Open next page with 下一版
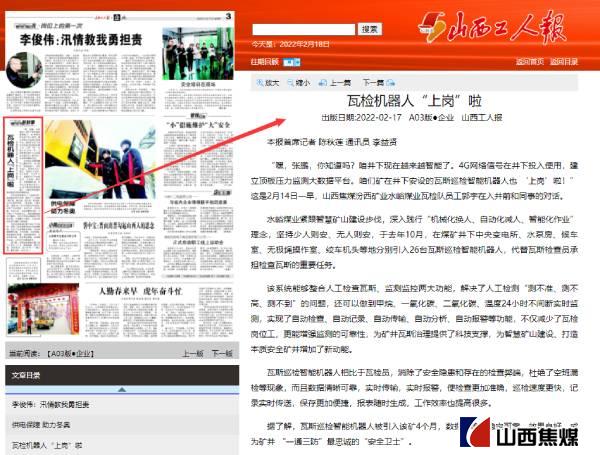Screen dimensions: 600x455 coord(222,354)
